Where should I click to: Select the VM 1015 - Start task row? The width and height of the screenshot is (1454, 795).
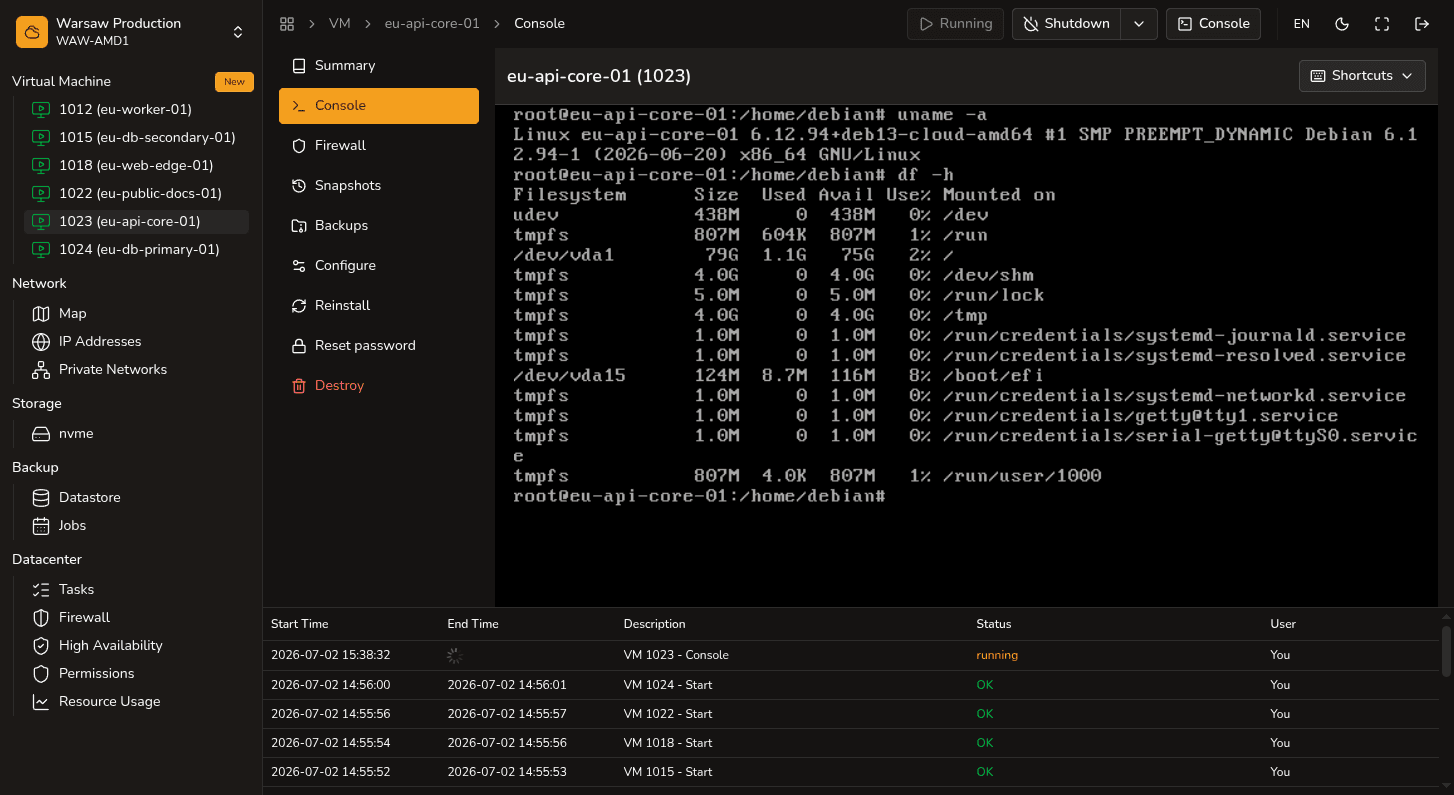(x=851, y=772)
